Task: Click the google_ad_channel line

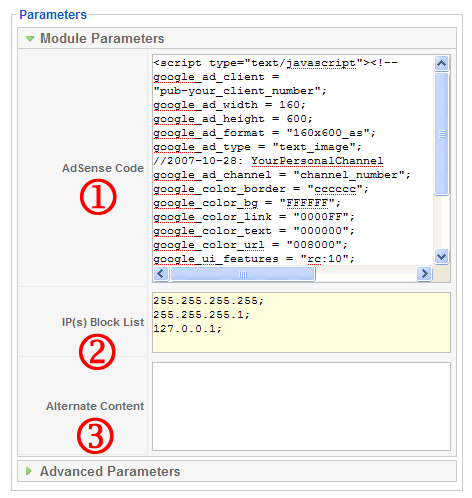Action: click(282, 175)
